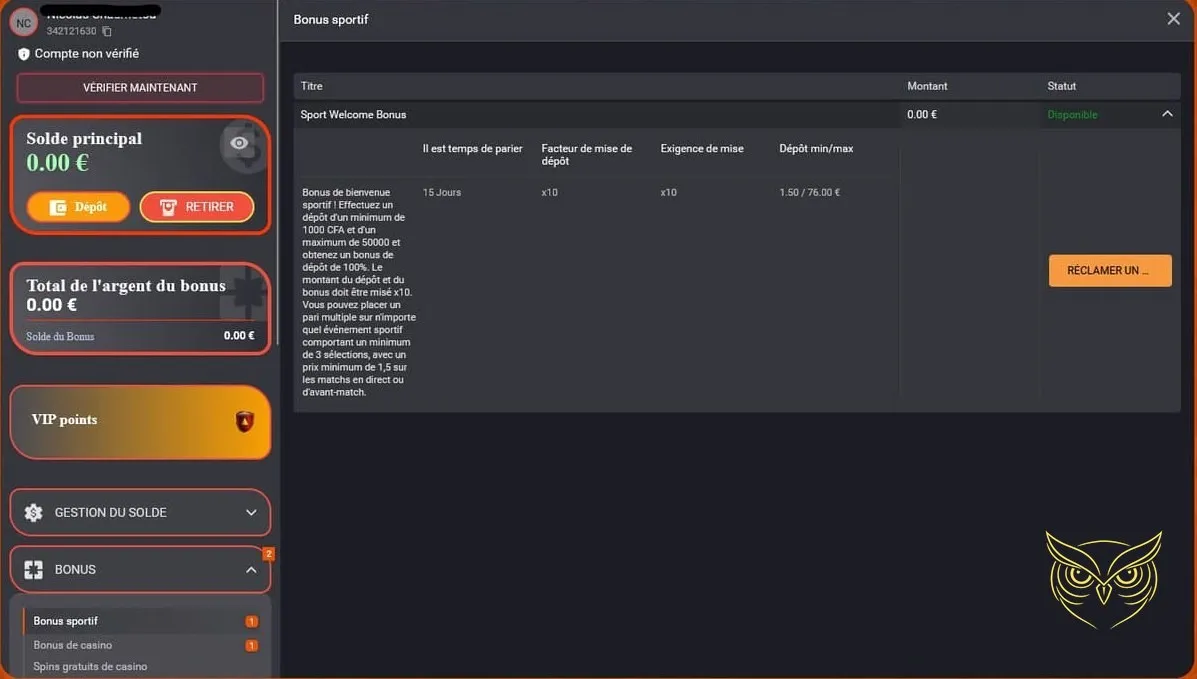The image size is (1197, 679).
Task: Click the VIP points card
Action: [120, 421]
